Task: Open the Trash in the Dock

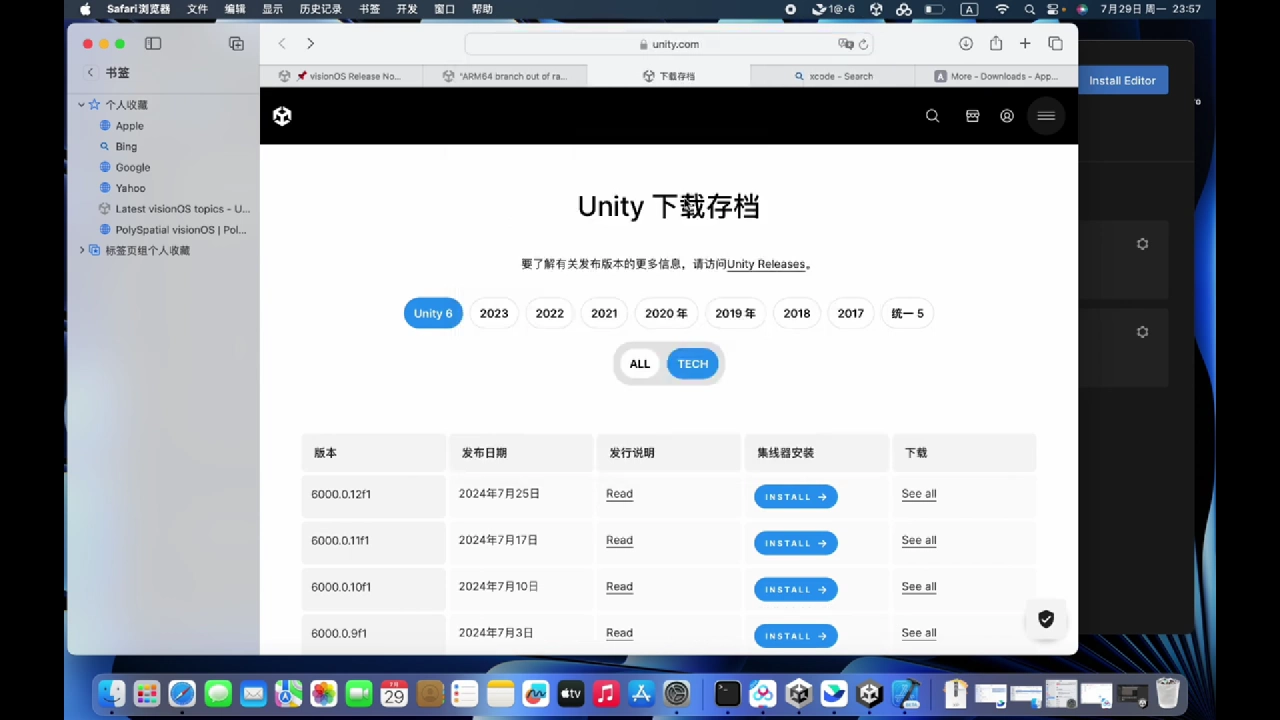Action: (1167, 693)
